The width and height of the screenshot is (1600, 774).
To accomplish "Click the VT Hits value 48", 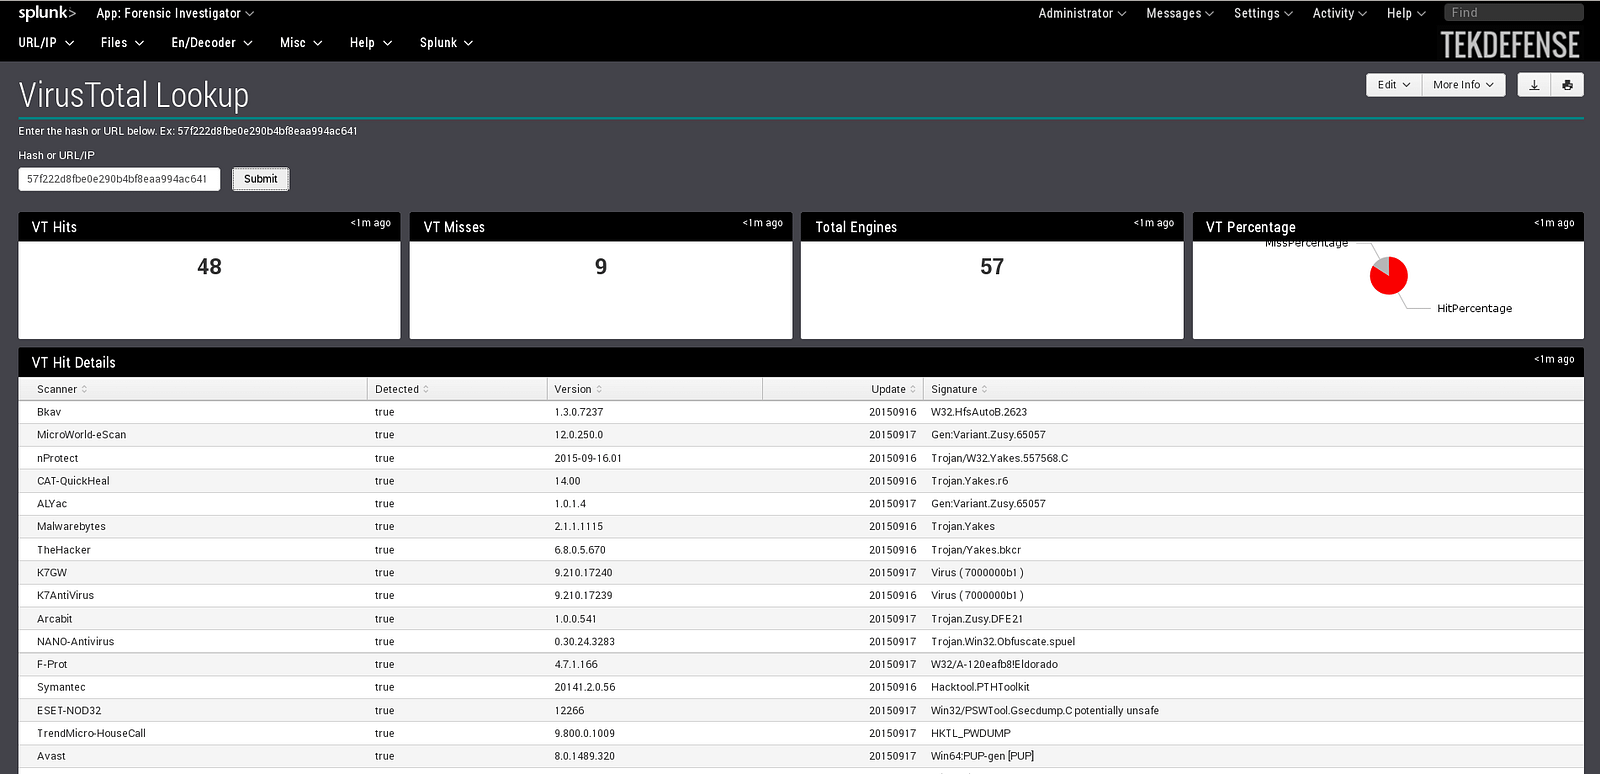I will [209, 267].
